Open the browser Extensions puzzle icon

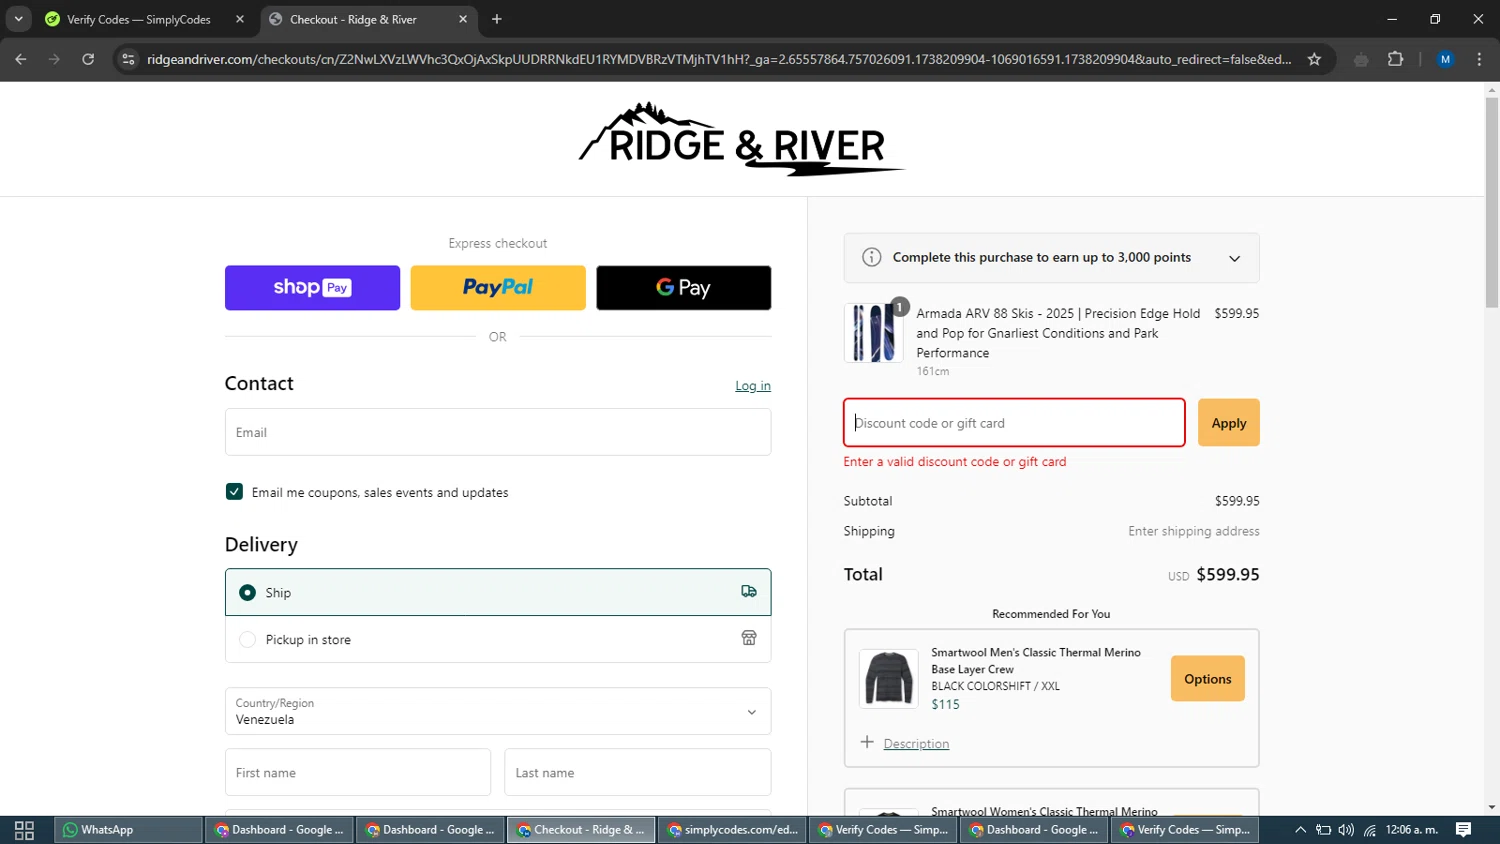pyautogui.click(x=1396, y=59)
